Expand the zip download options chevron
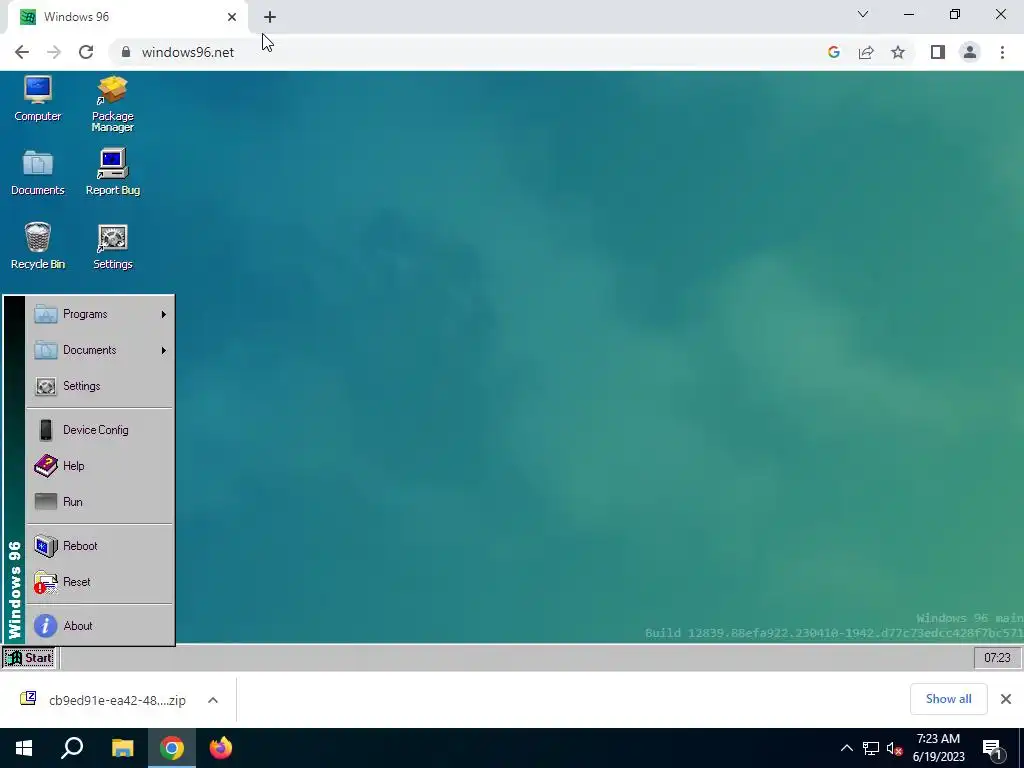 213,700
